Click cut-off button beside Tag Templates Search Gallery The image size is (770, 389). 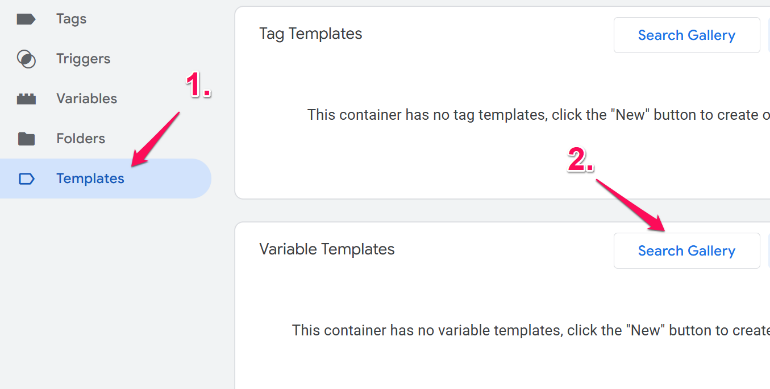coord(769,35)
